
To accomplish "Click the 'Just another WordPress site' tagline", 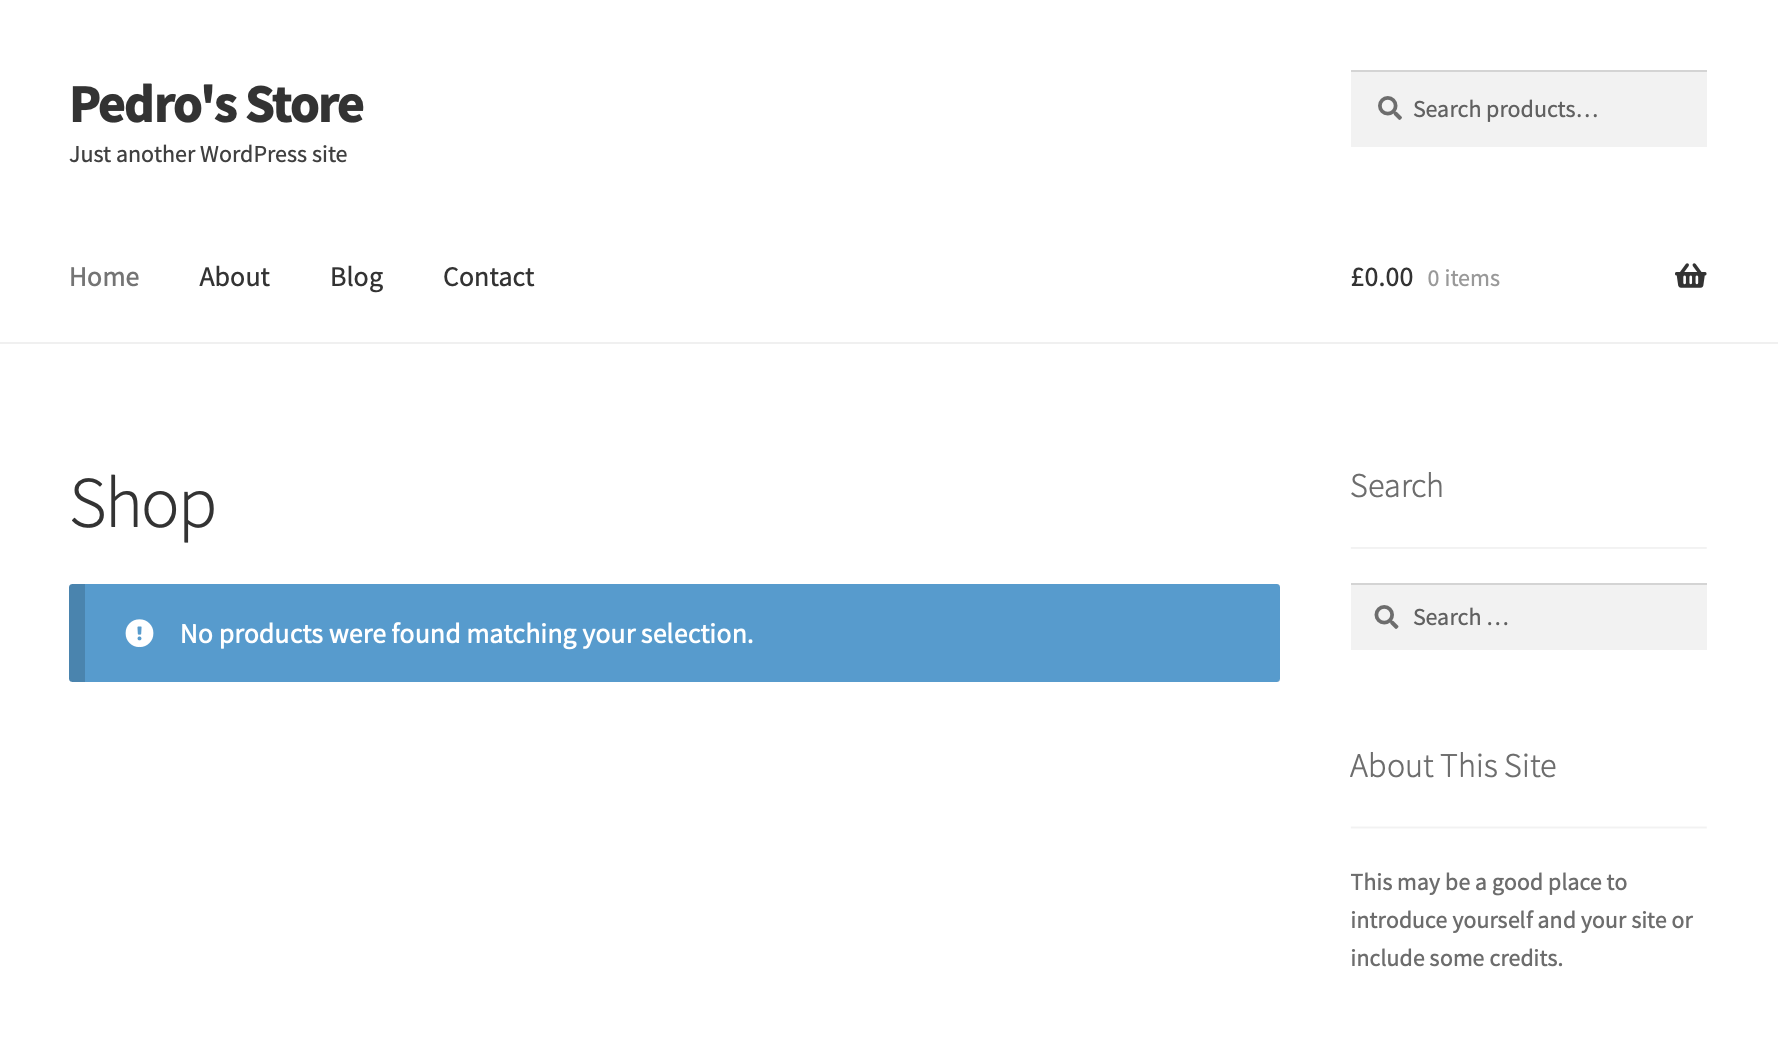I will 208,154.
